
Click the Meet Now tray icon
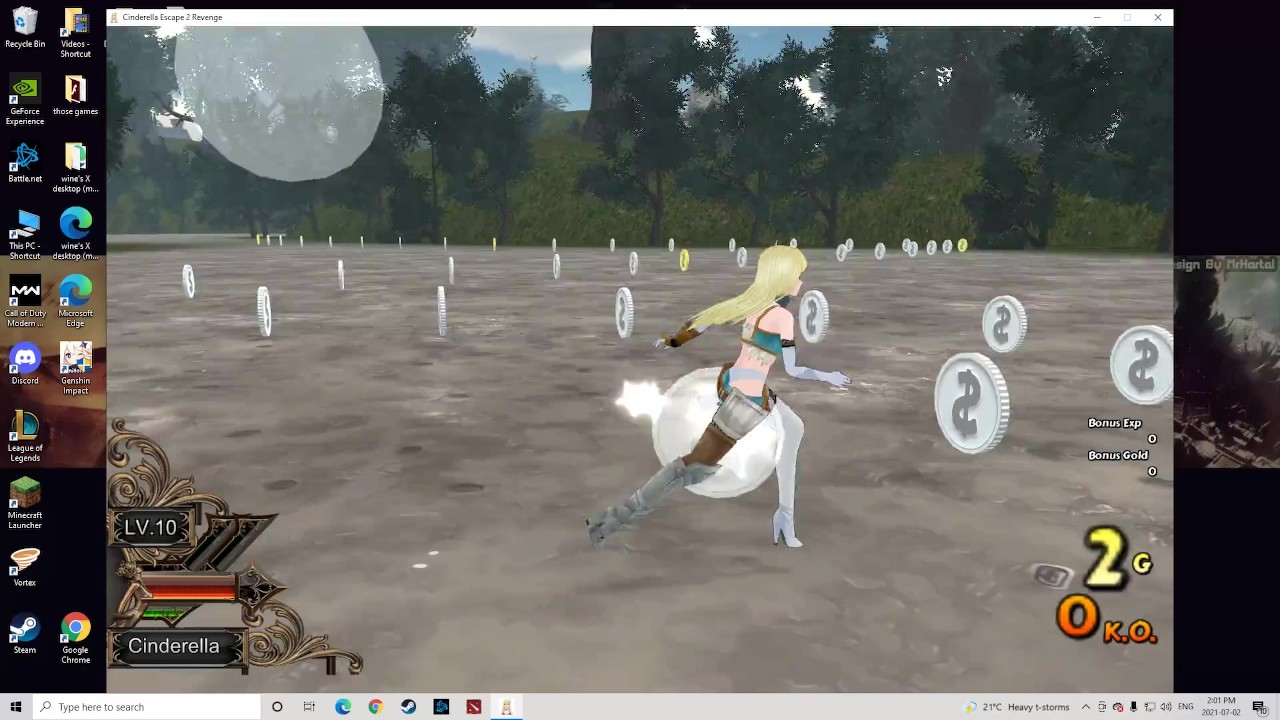(1102, 707)
